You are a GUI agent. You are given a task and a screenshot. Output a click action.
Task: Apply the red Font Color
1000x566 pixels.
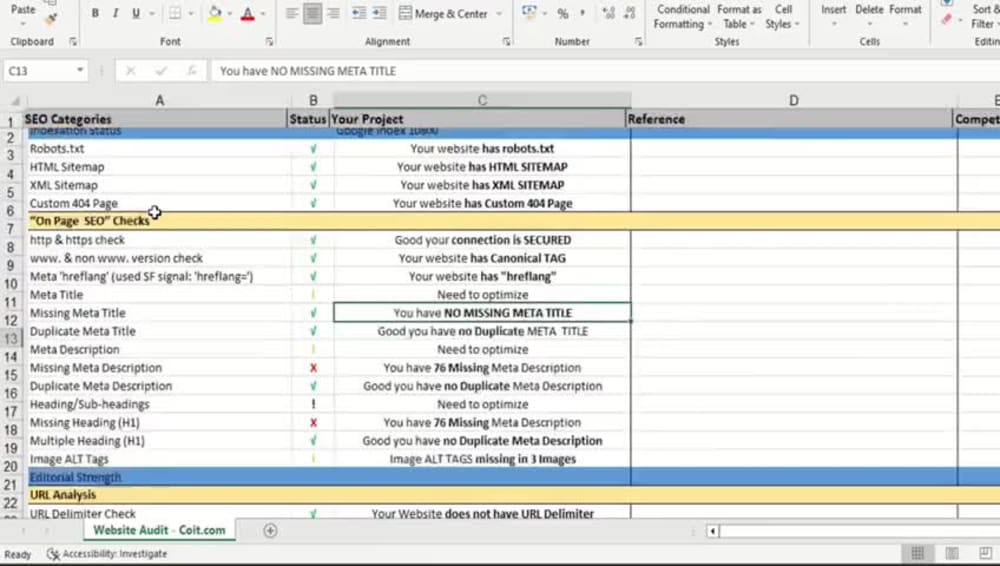point(248,13)
